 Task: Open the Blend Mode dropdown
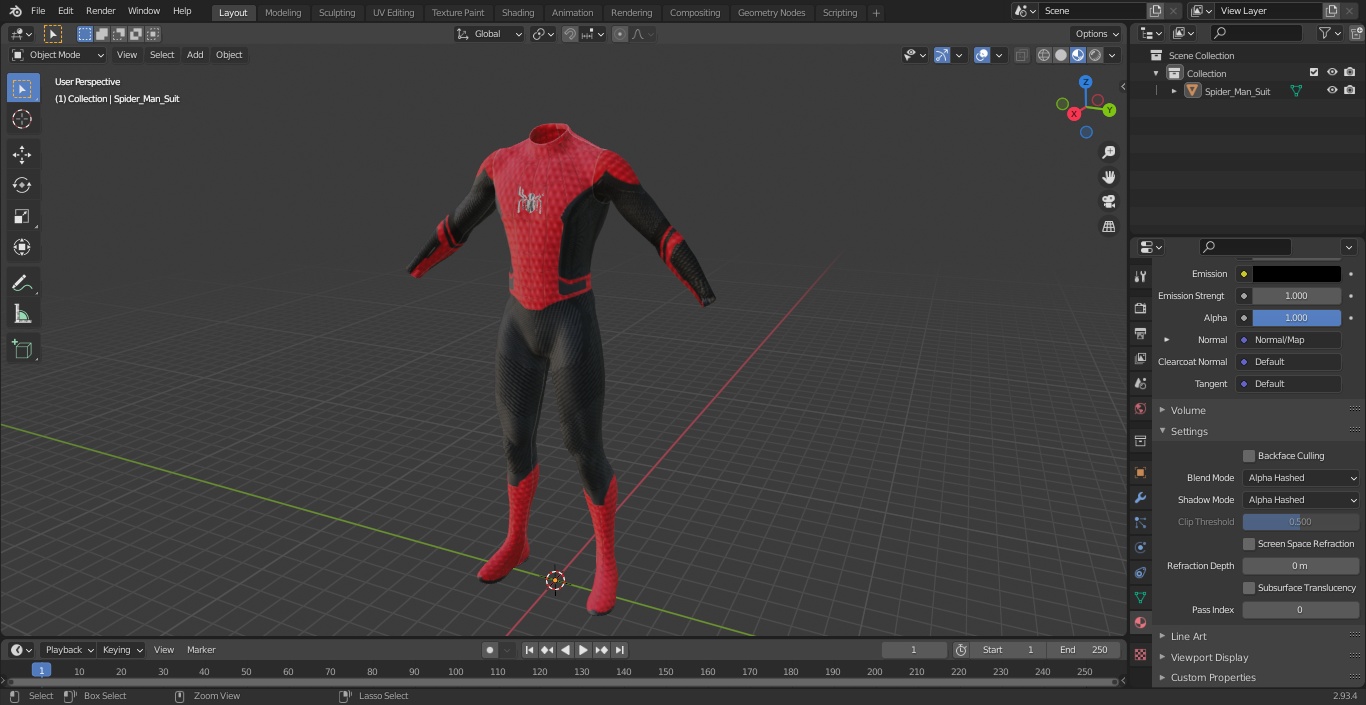click(x=1301, y=478)
